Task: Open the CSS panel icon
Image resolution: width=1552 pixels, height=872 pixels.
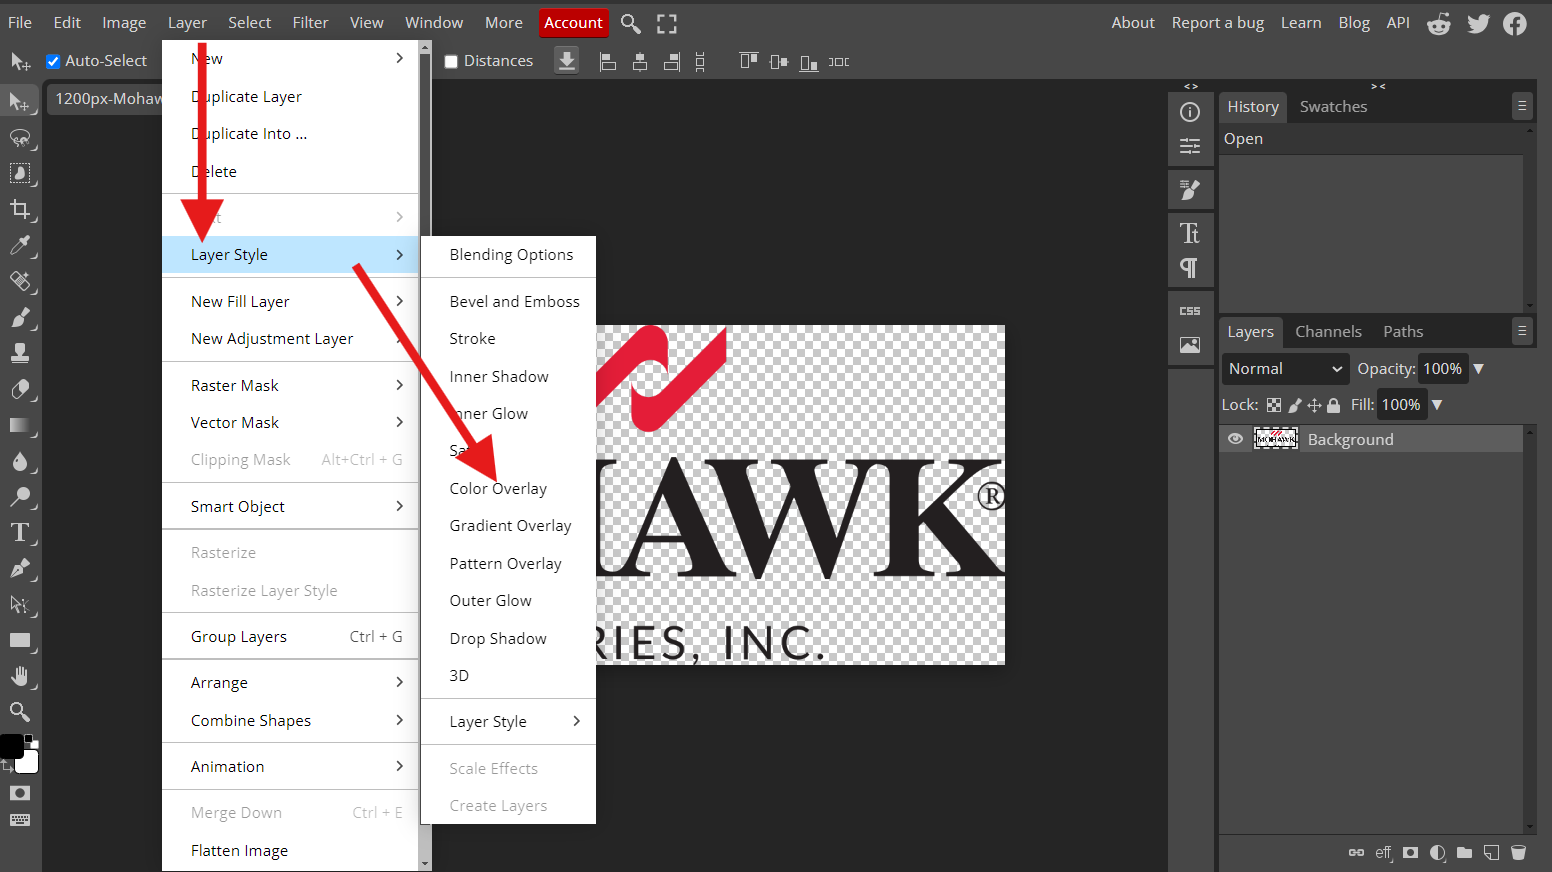Action: 1190,311
